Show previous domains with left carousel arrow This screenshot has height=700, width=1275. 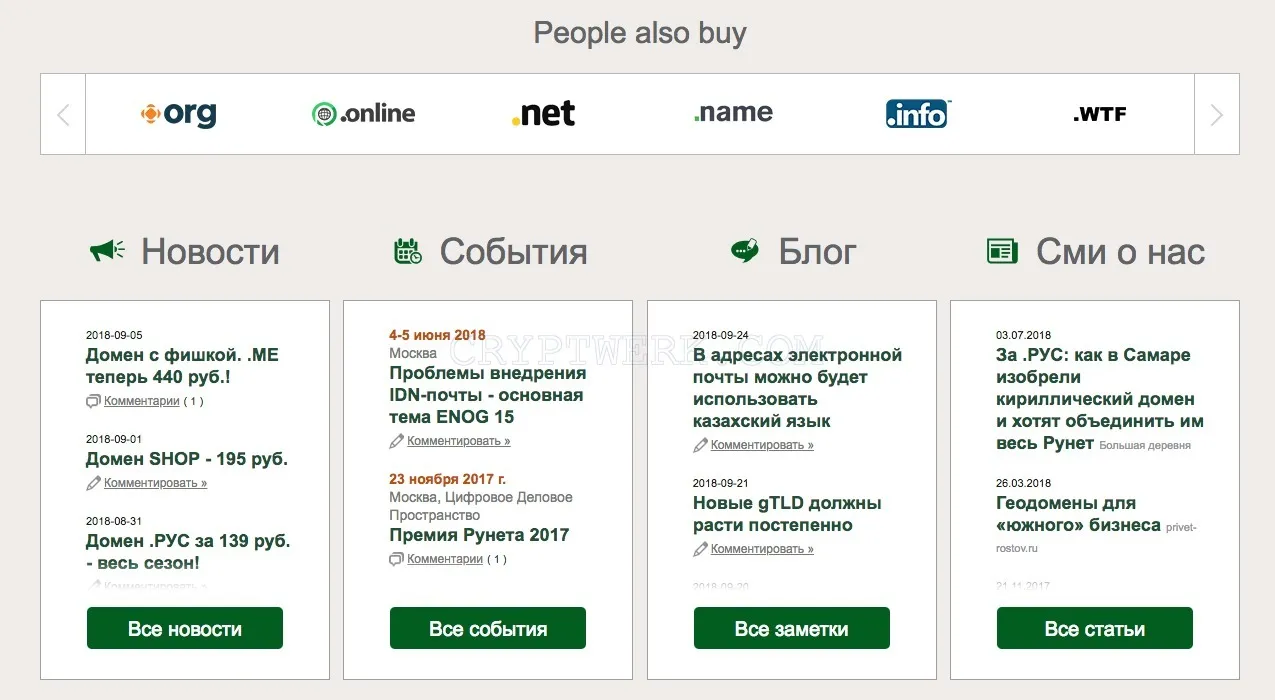click(x=63, y=114)
